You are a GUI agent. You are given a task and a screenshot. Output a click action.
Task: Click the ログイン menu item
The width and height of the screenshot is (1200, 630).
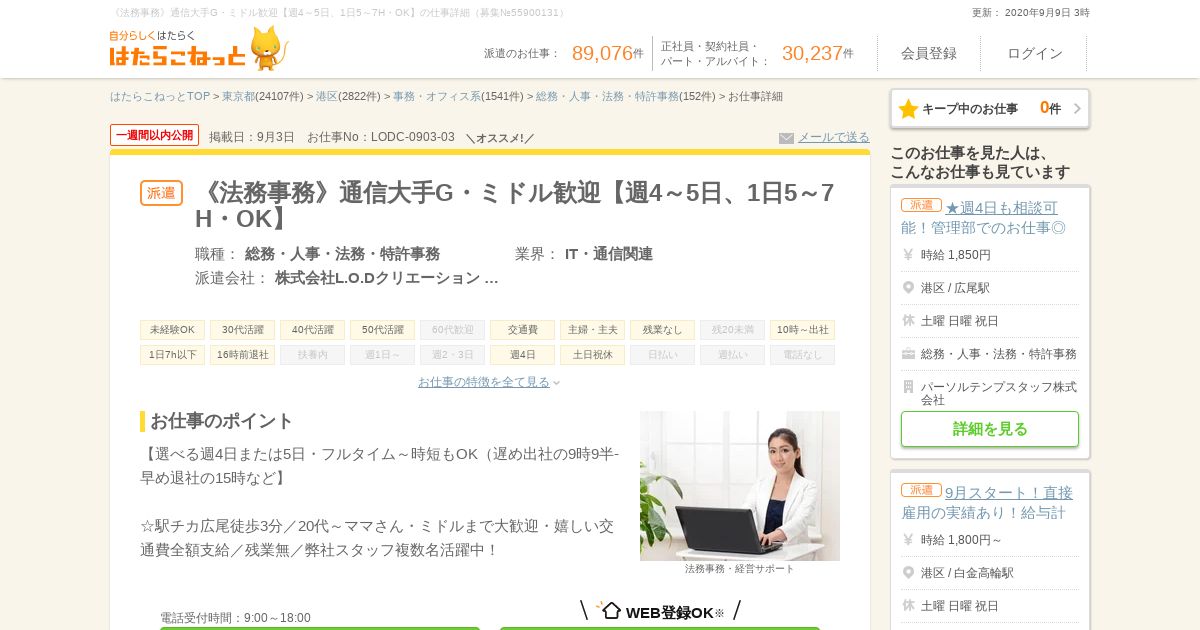pos(1035,53)
